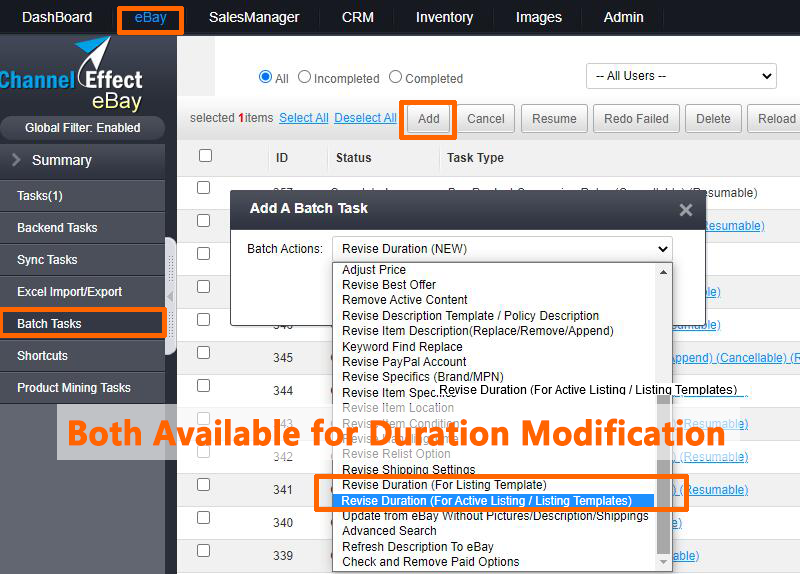Check the row 340 checkbox

tap(203, 517)
